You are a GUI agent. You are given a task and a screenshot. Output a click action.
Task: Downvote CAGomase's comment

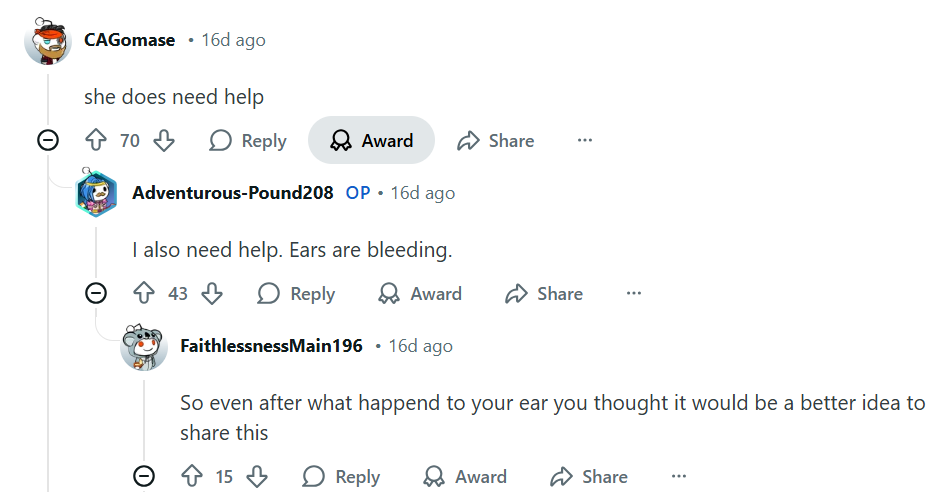click(x=163, y=141)
